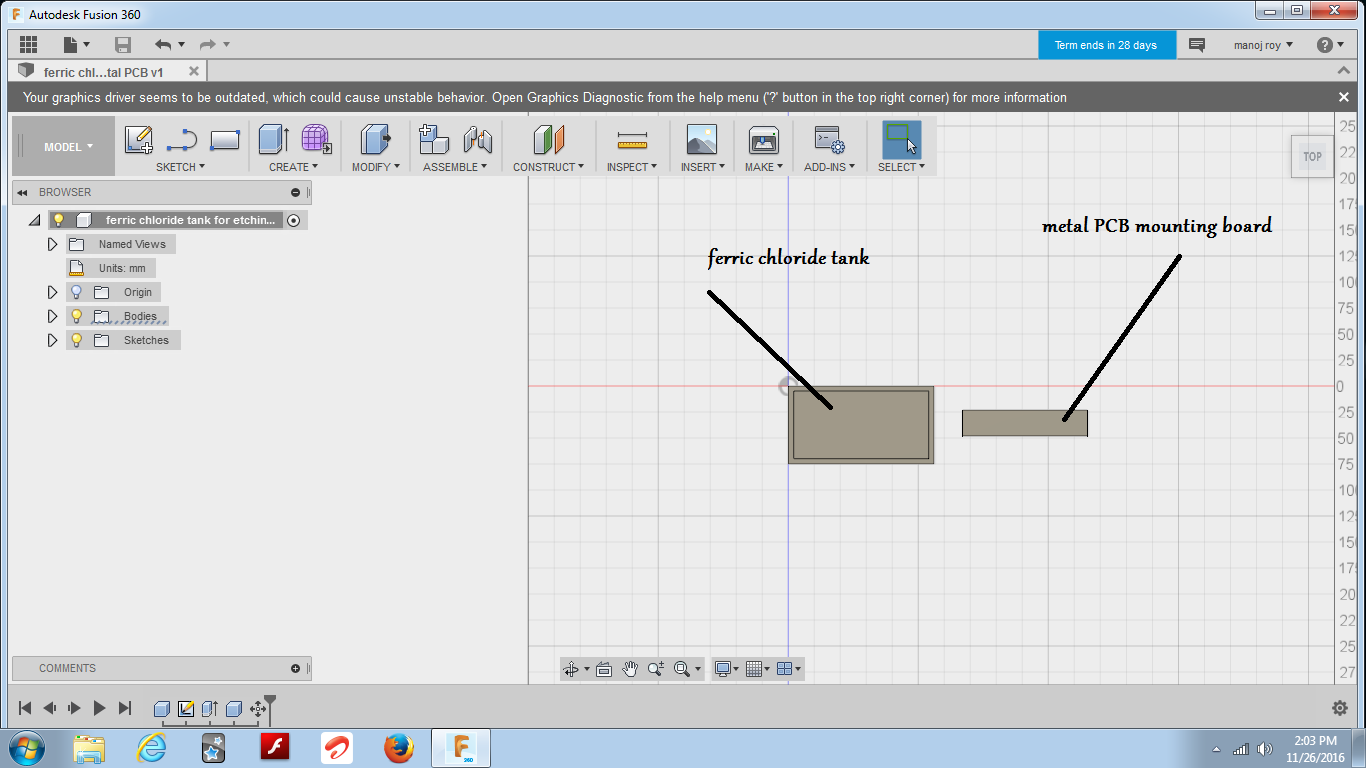Image resolution: width=1366 pixels, height=768 pixels.
Task: Toggle visibility of the Bodies folder lightbulb
Action: [77, 315]
